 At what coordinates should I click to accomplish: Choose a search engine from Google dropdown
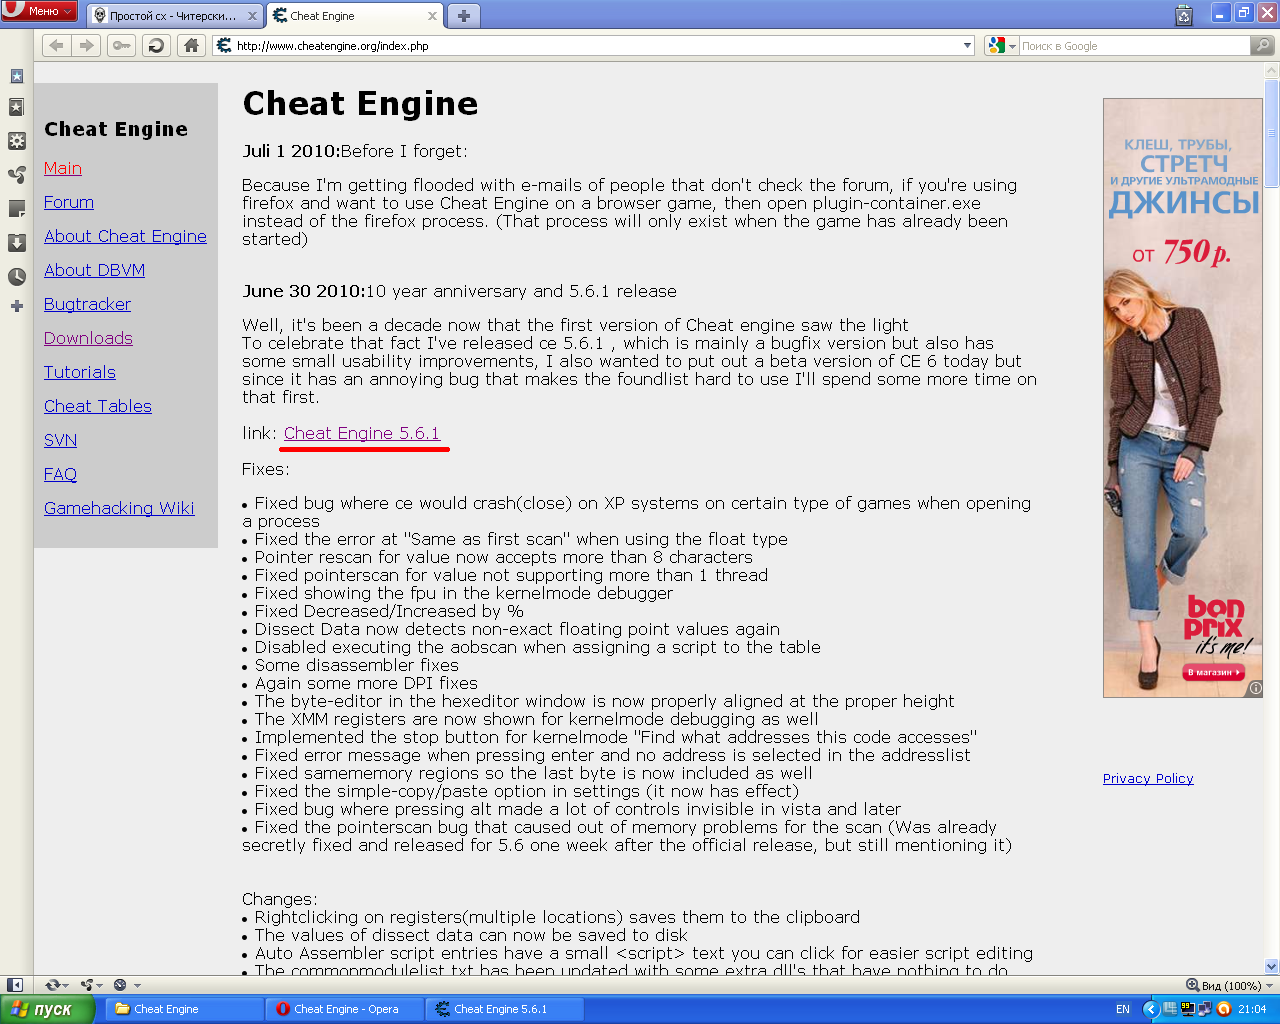click(1001, 45)
